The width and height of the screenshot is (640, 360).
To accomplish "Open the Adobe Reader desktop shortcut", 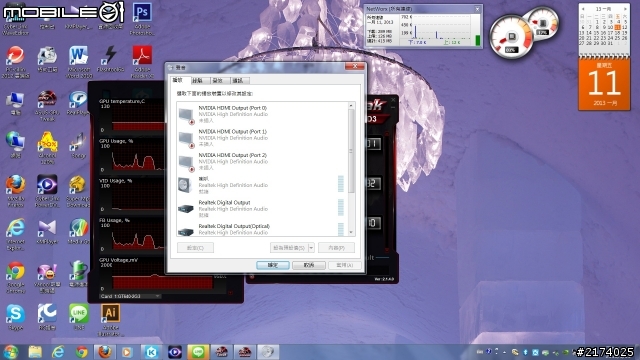I will coord(142,62).
